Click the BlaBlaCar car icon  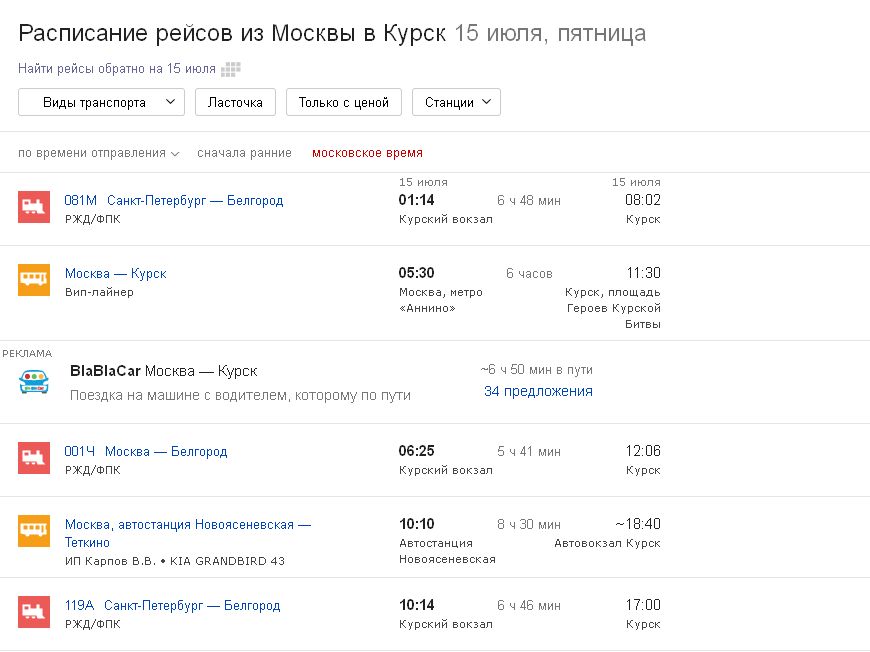(34, 382)
